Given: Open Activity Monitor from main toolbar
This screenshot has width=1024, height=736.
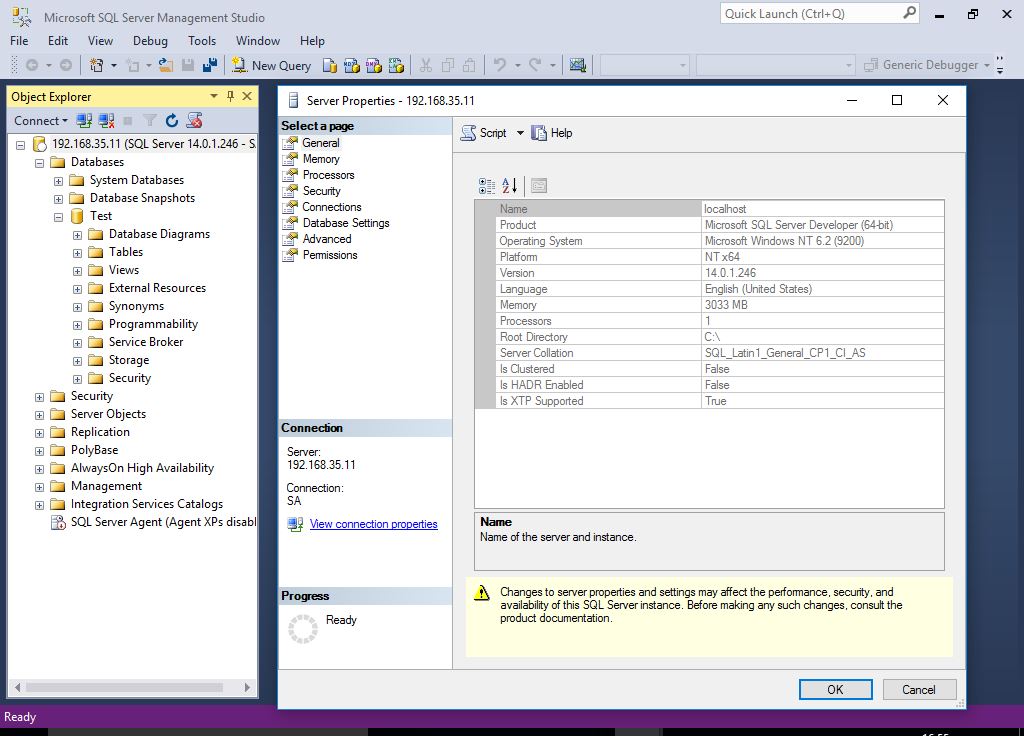Looking at the screenshot, I should point(577,65).
